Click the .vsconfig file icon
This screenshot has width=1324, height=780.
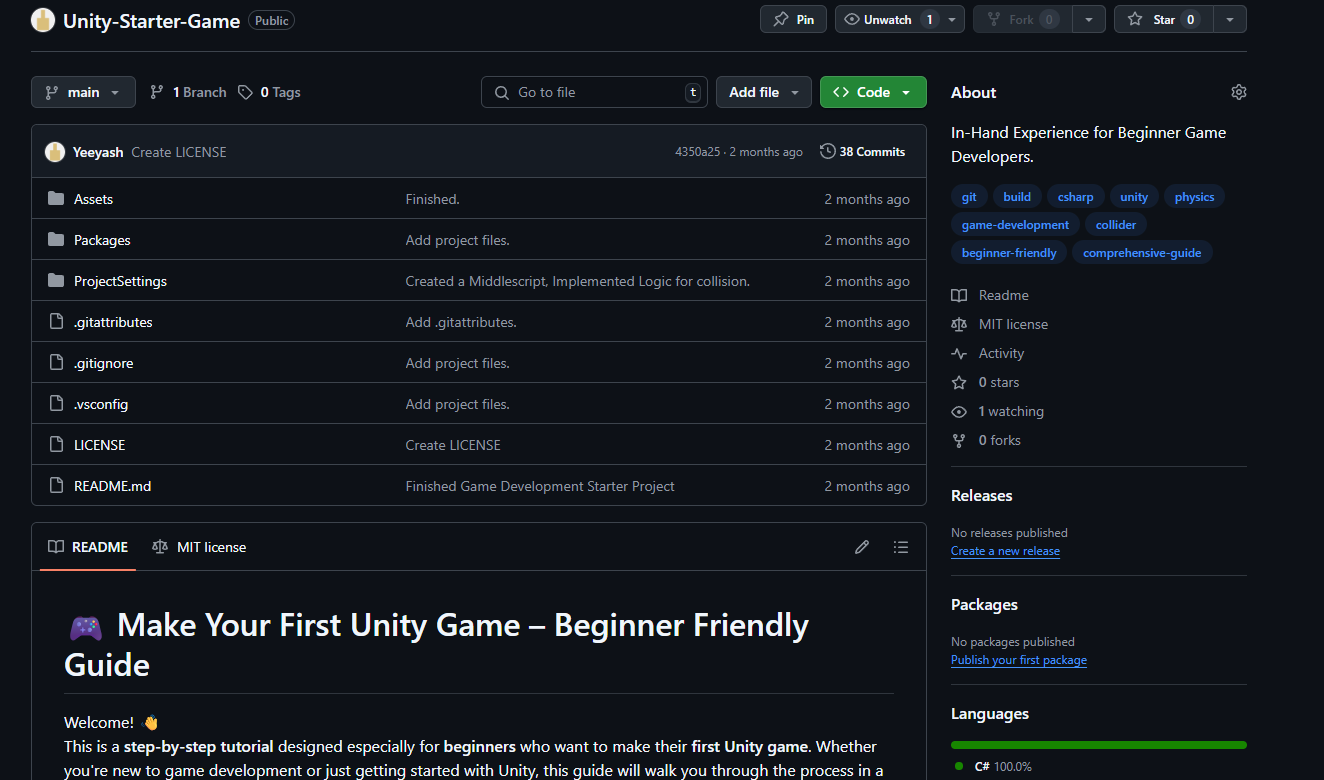tap(56, 404)
